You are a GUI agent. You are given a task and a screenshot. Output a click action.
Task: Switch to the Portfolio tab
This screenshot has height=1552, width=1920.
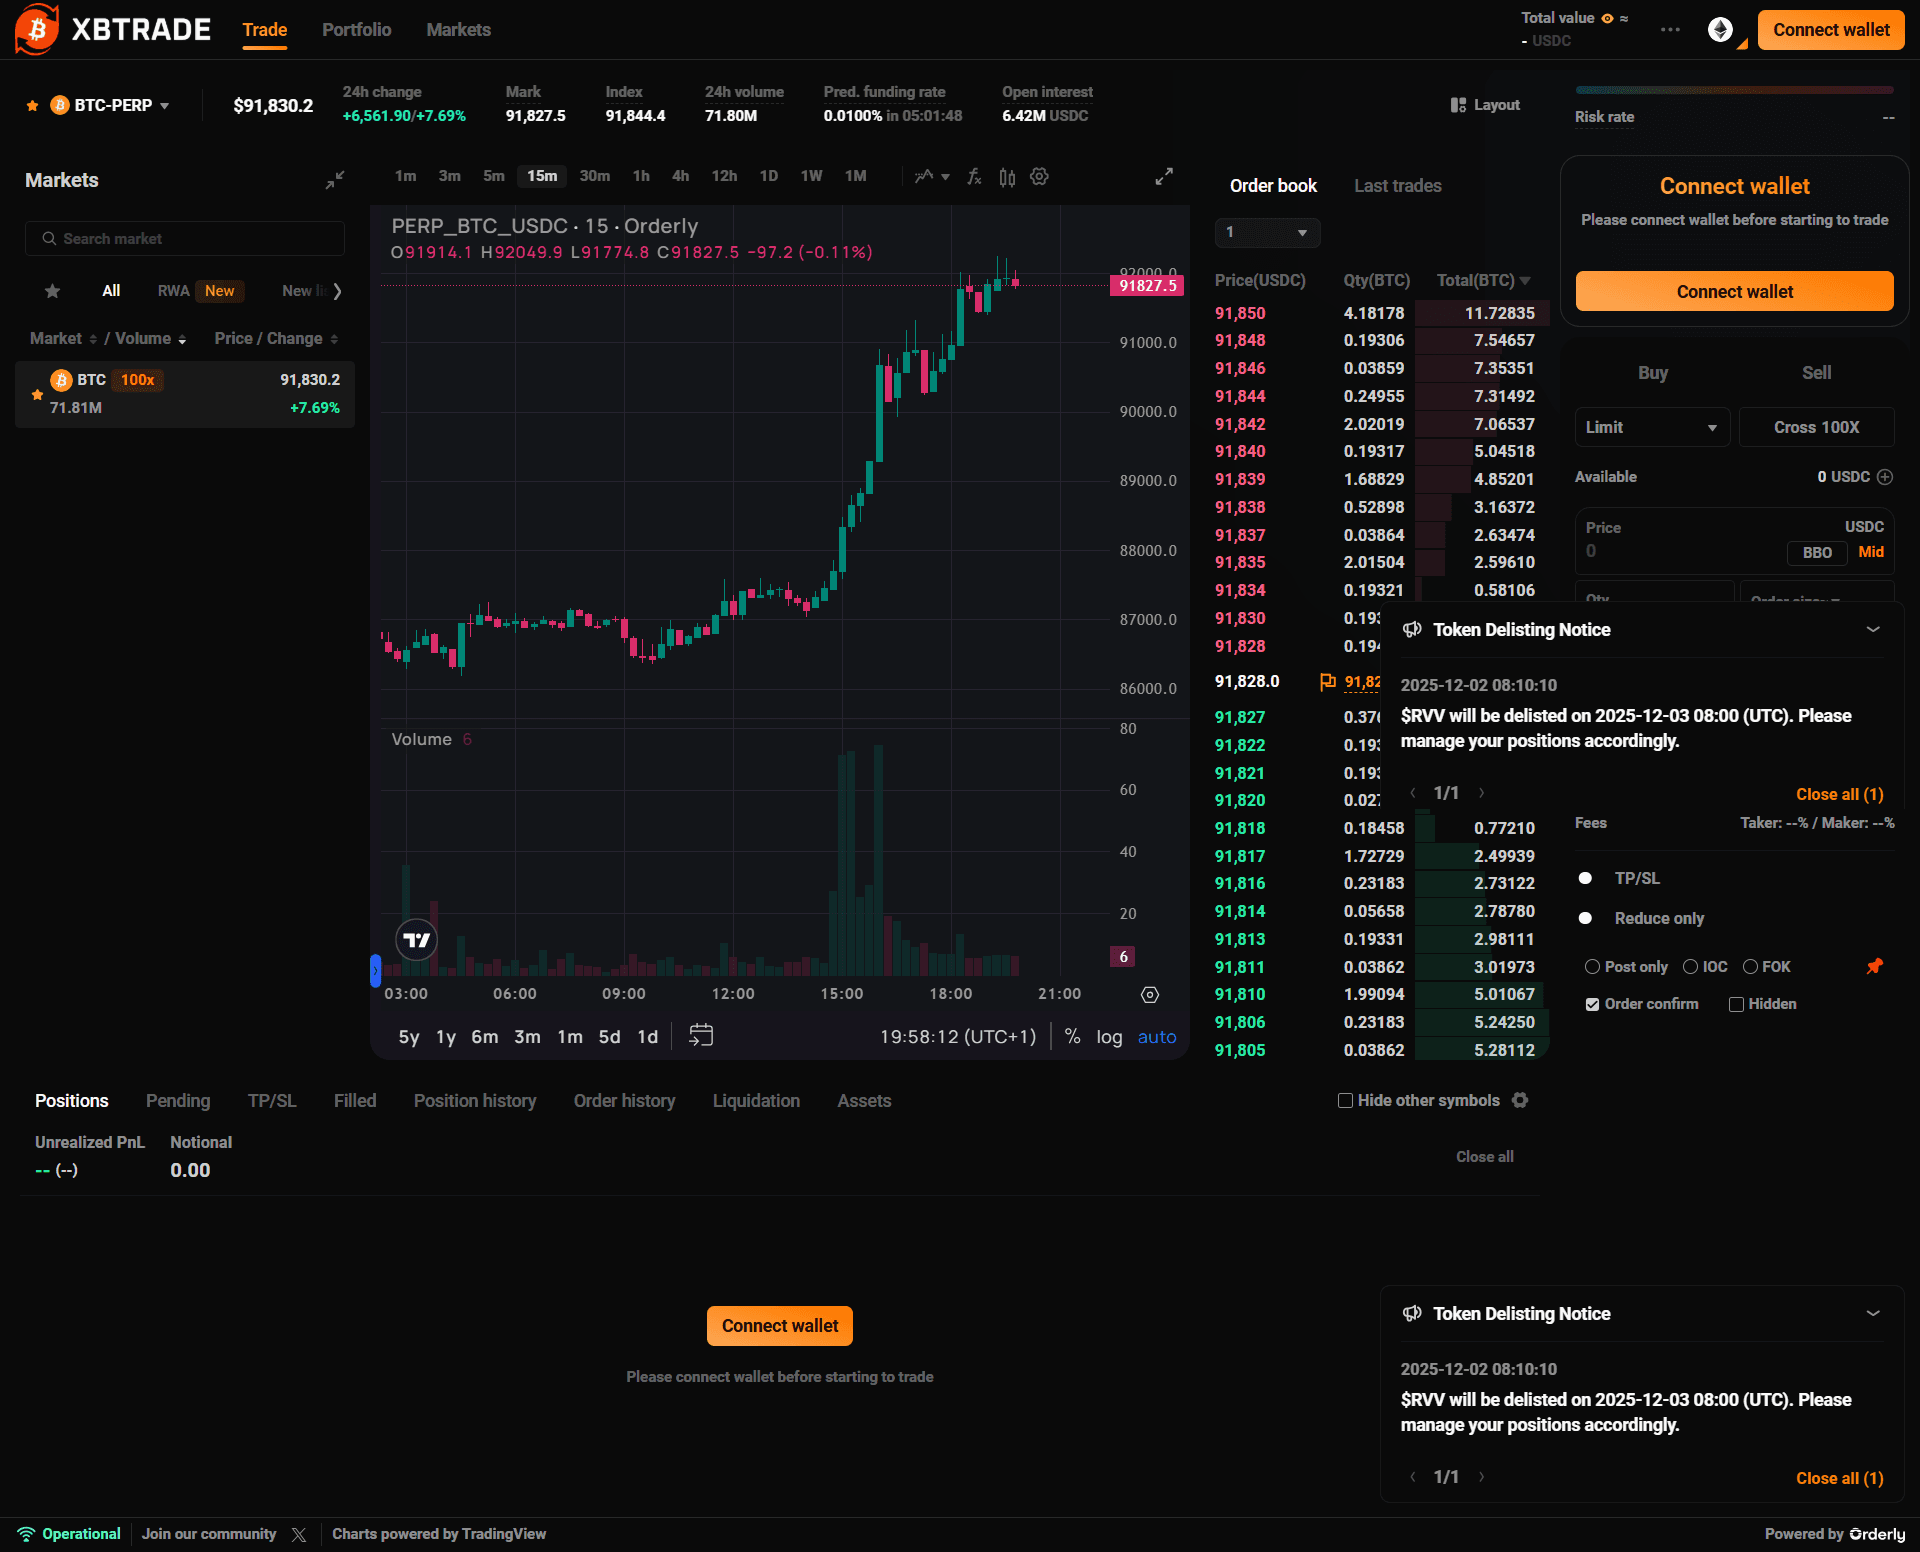pos(356,30)
